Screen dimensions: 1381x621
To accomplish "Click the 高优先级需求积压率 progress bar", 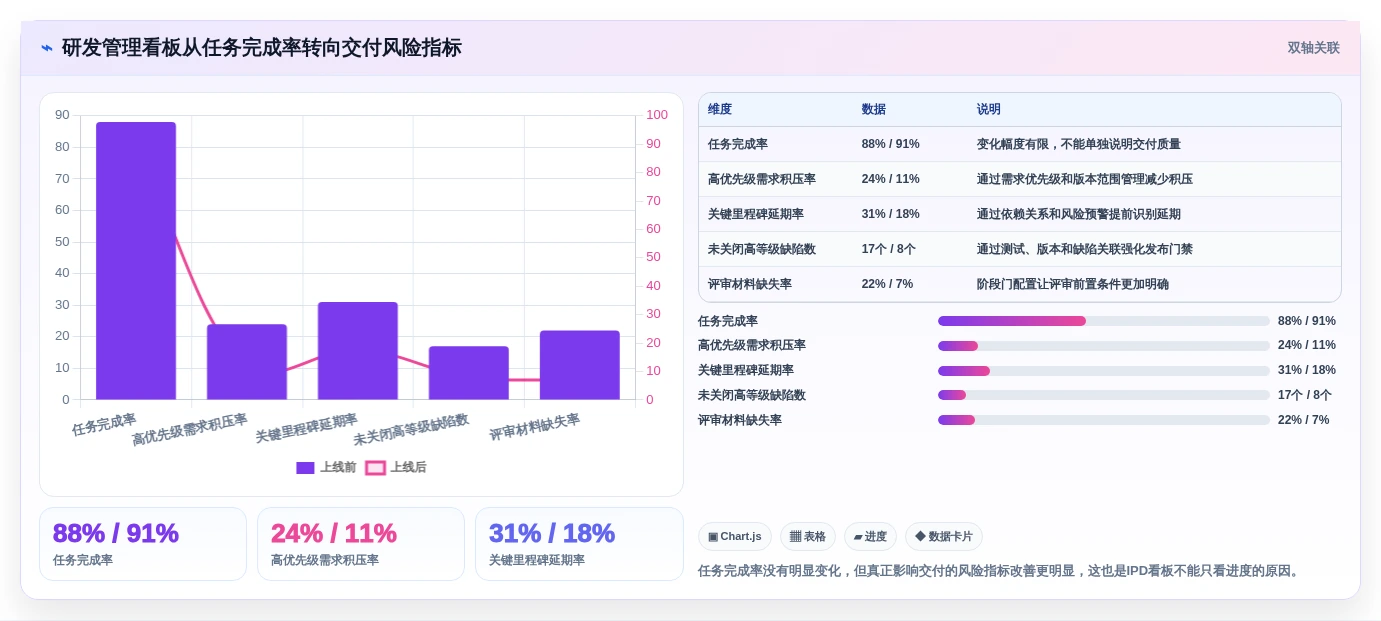I will (1104, 346).
